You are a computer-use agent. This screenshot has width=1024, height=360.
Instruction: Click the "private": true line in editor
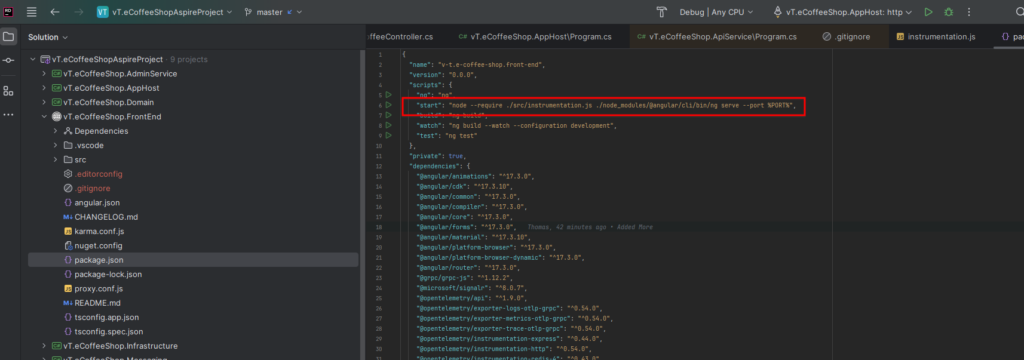pyautogui.click(x=438, y=156)
